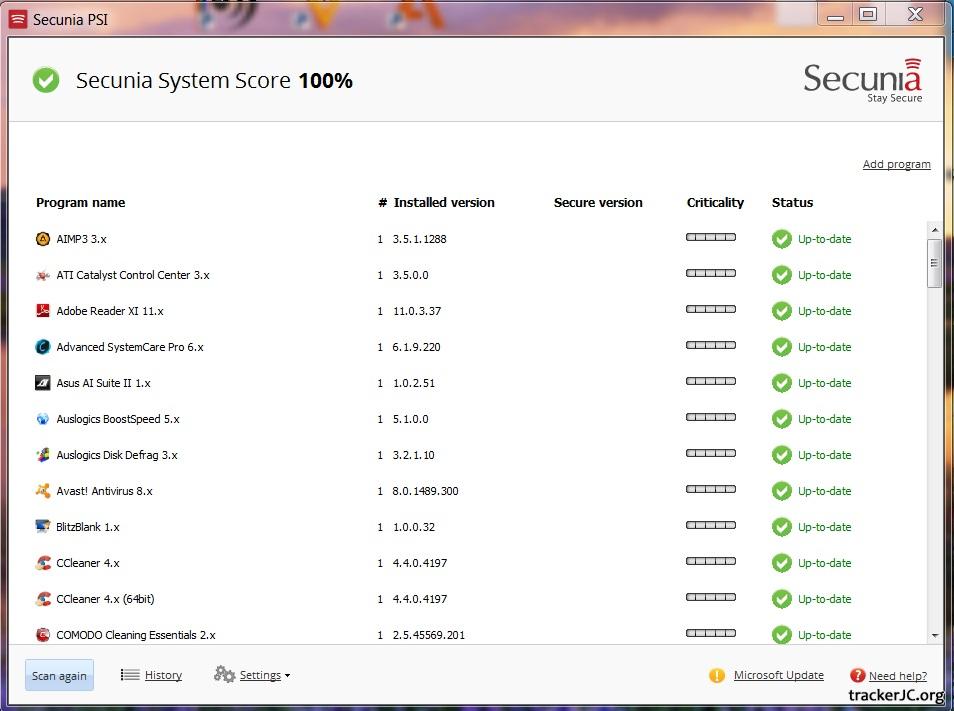Select the Advanced SystemCare Pro icon
This screenshot has height=711, width=954.
[x=43, y=347]
